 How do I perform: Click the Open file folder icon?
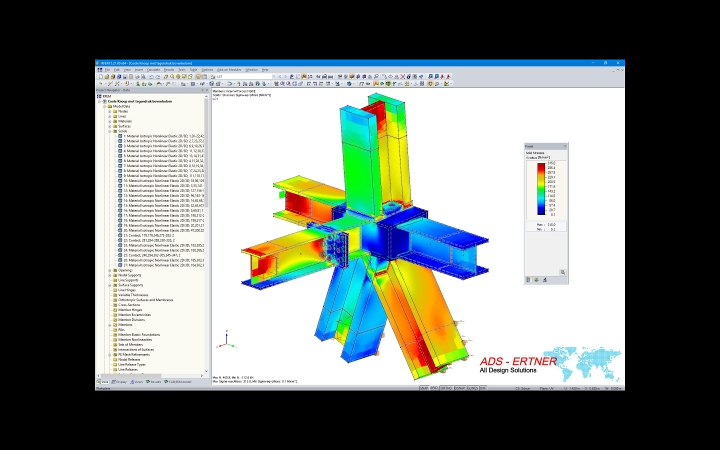point(107,77)
